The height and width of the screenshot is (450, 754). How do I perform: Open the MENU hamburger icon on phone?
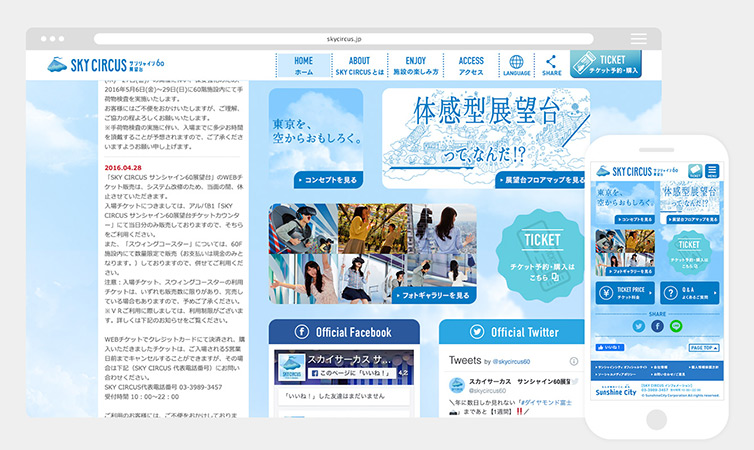point(712,171)
